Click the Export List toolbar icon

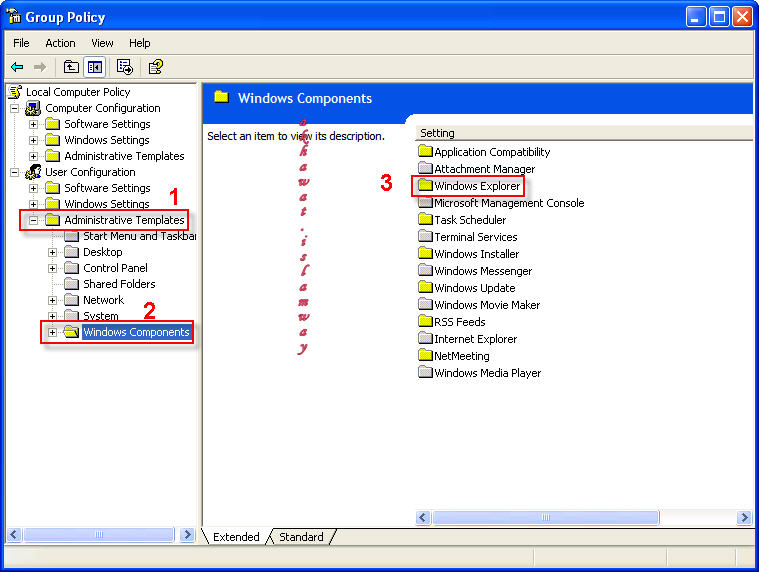(124, 67)
